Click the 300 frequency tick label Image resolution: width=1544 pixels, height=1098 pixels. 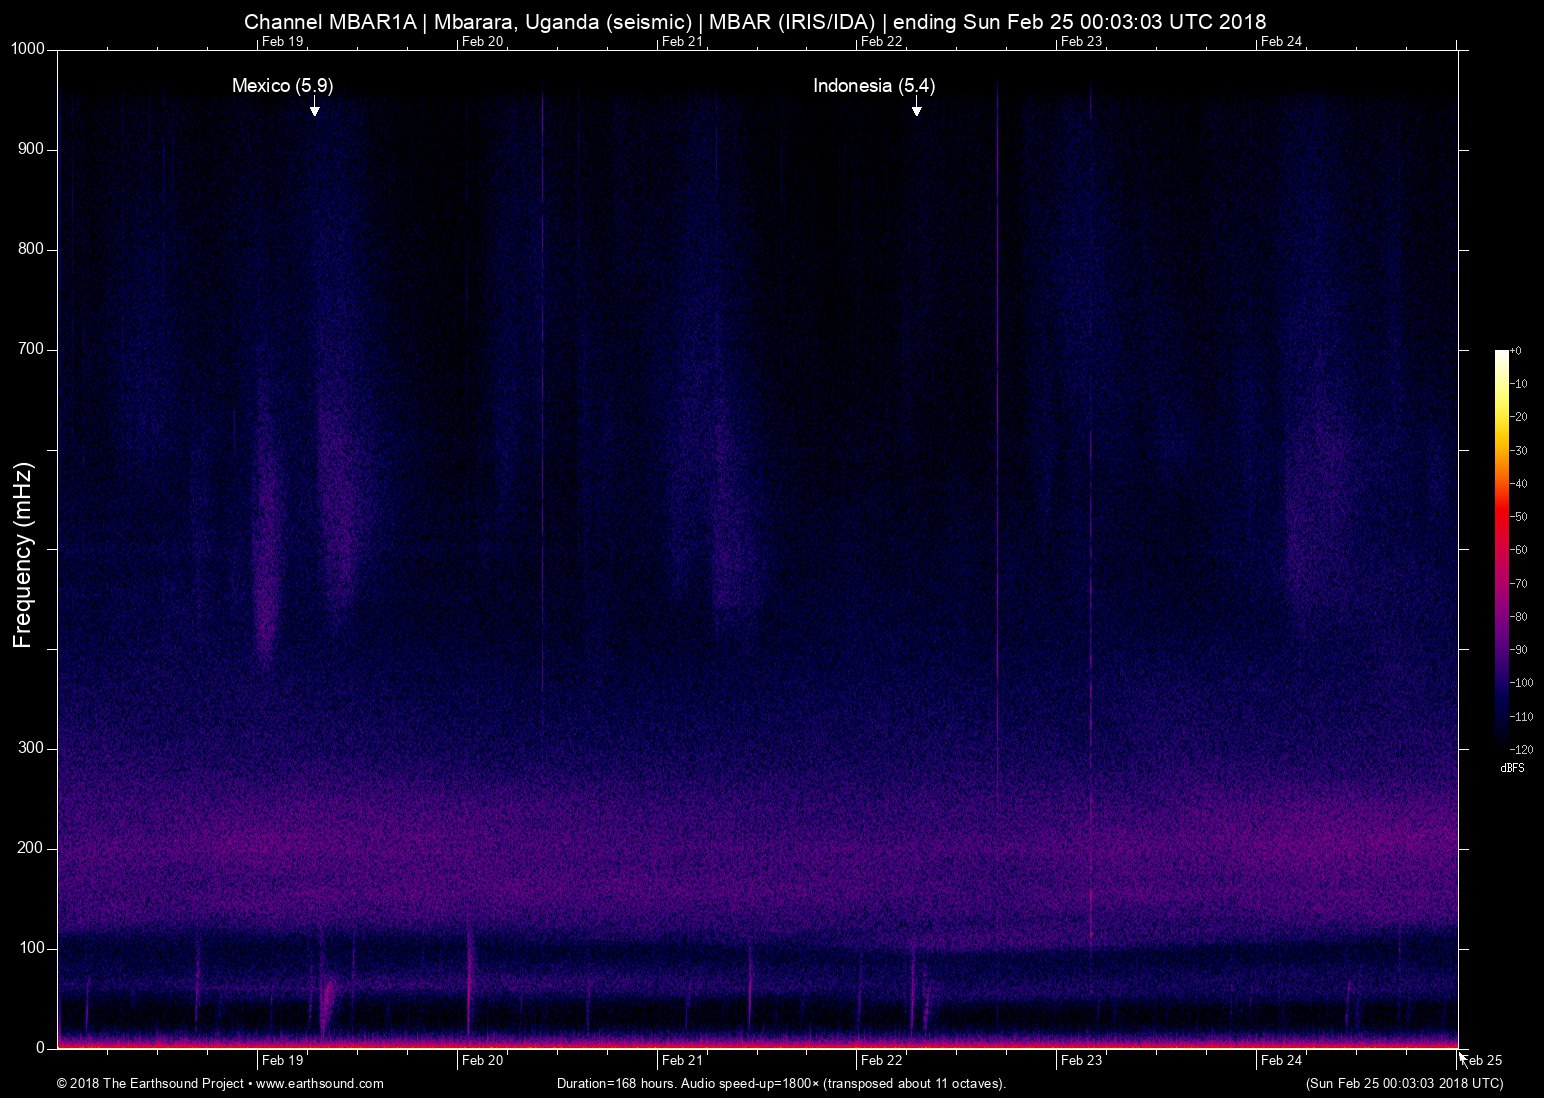(x=30, y=746)
